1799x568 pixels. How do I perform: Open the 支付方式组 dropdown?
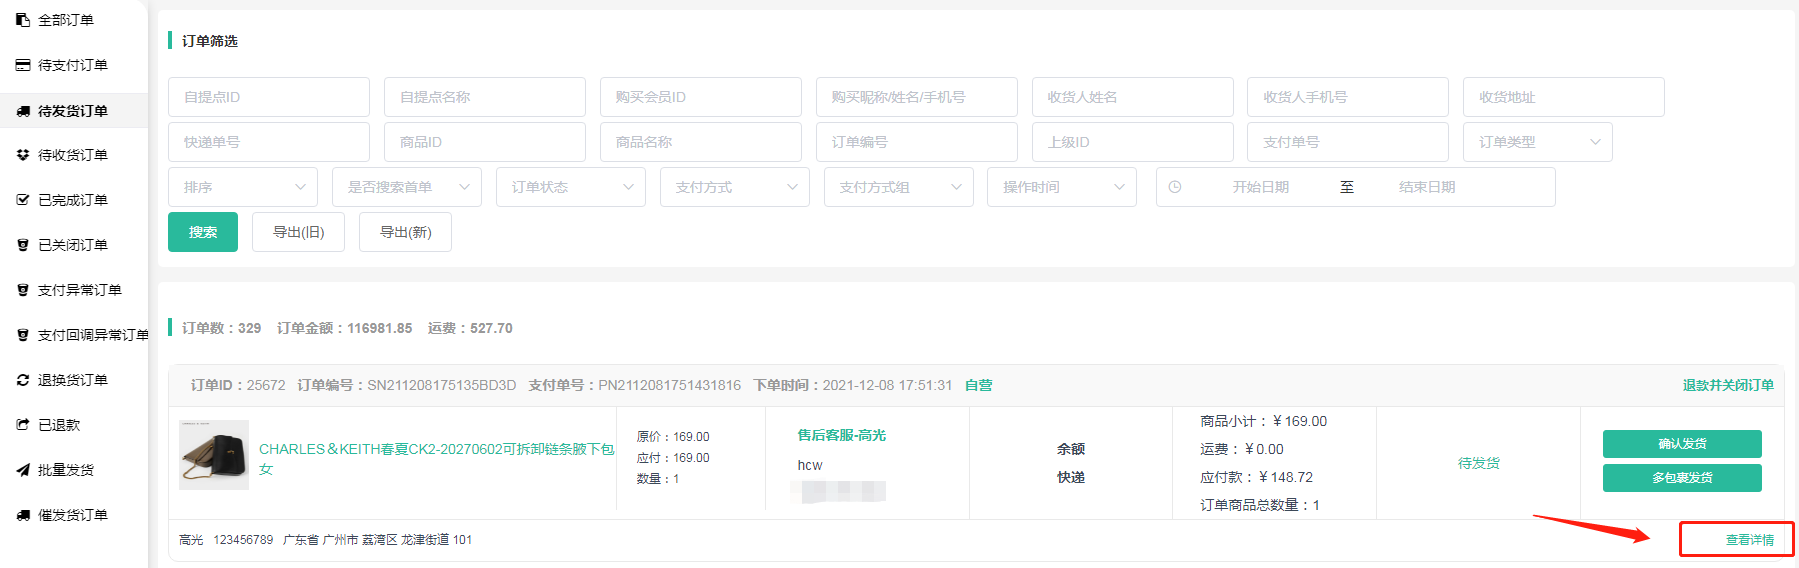pos(899,187)
